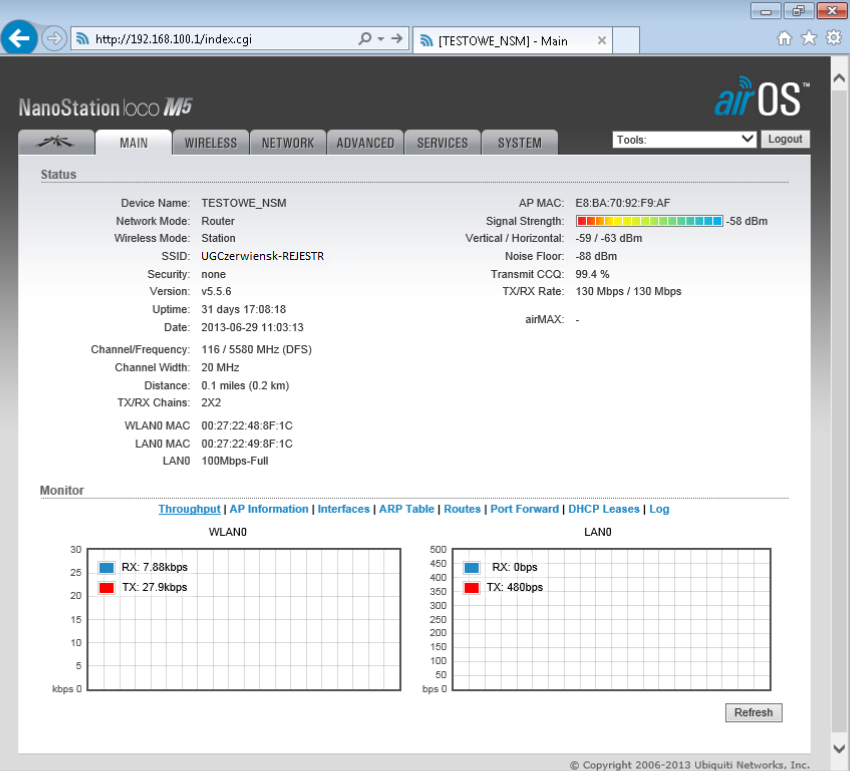Switch to the NETWORK tab
The width and height of the screenshot is (850, 772).
tap(287, 143)
